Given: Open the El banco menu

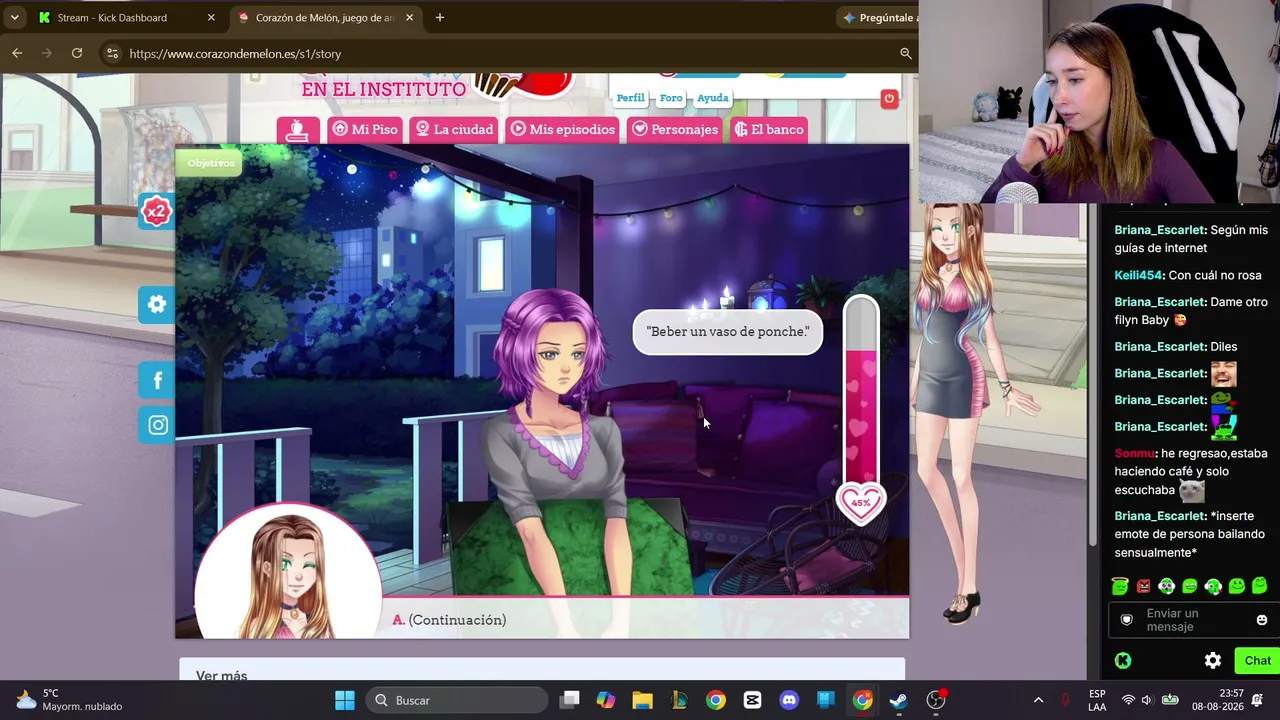Looking at the screenshot, I should pyautogui.click(x=769, y=130).
